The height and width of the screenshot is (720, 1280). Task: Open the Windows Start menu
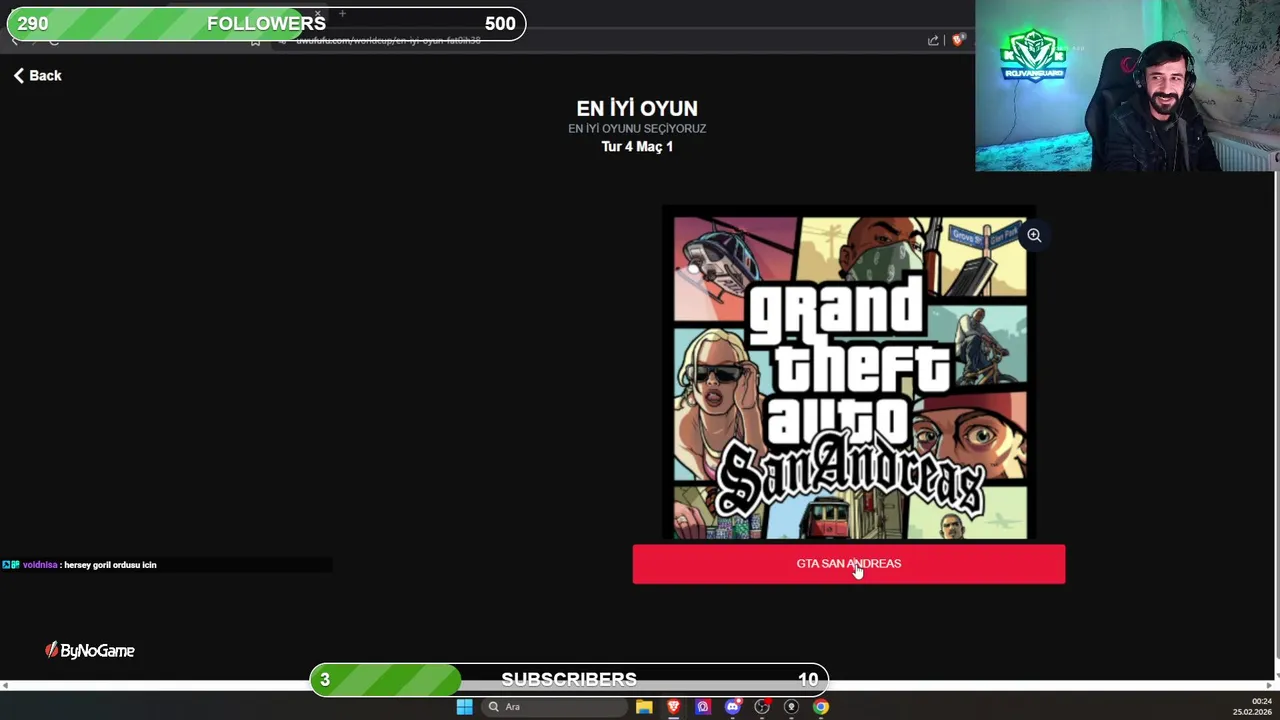[464, 707]
